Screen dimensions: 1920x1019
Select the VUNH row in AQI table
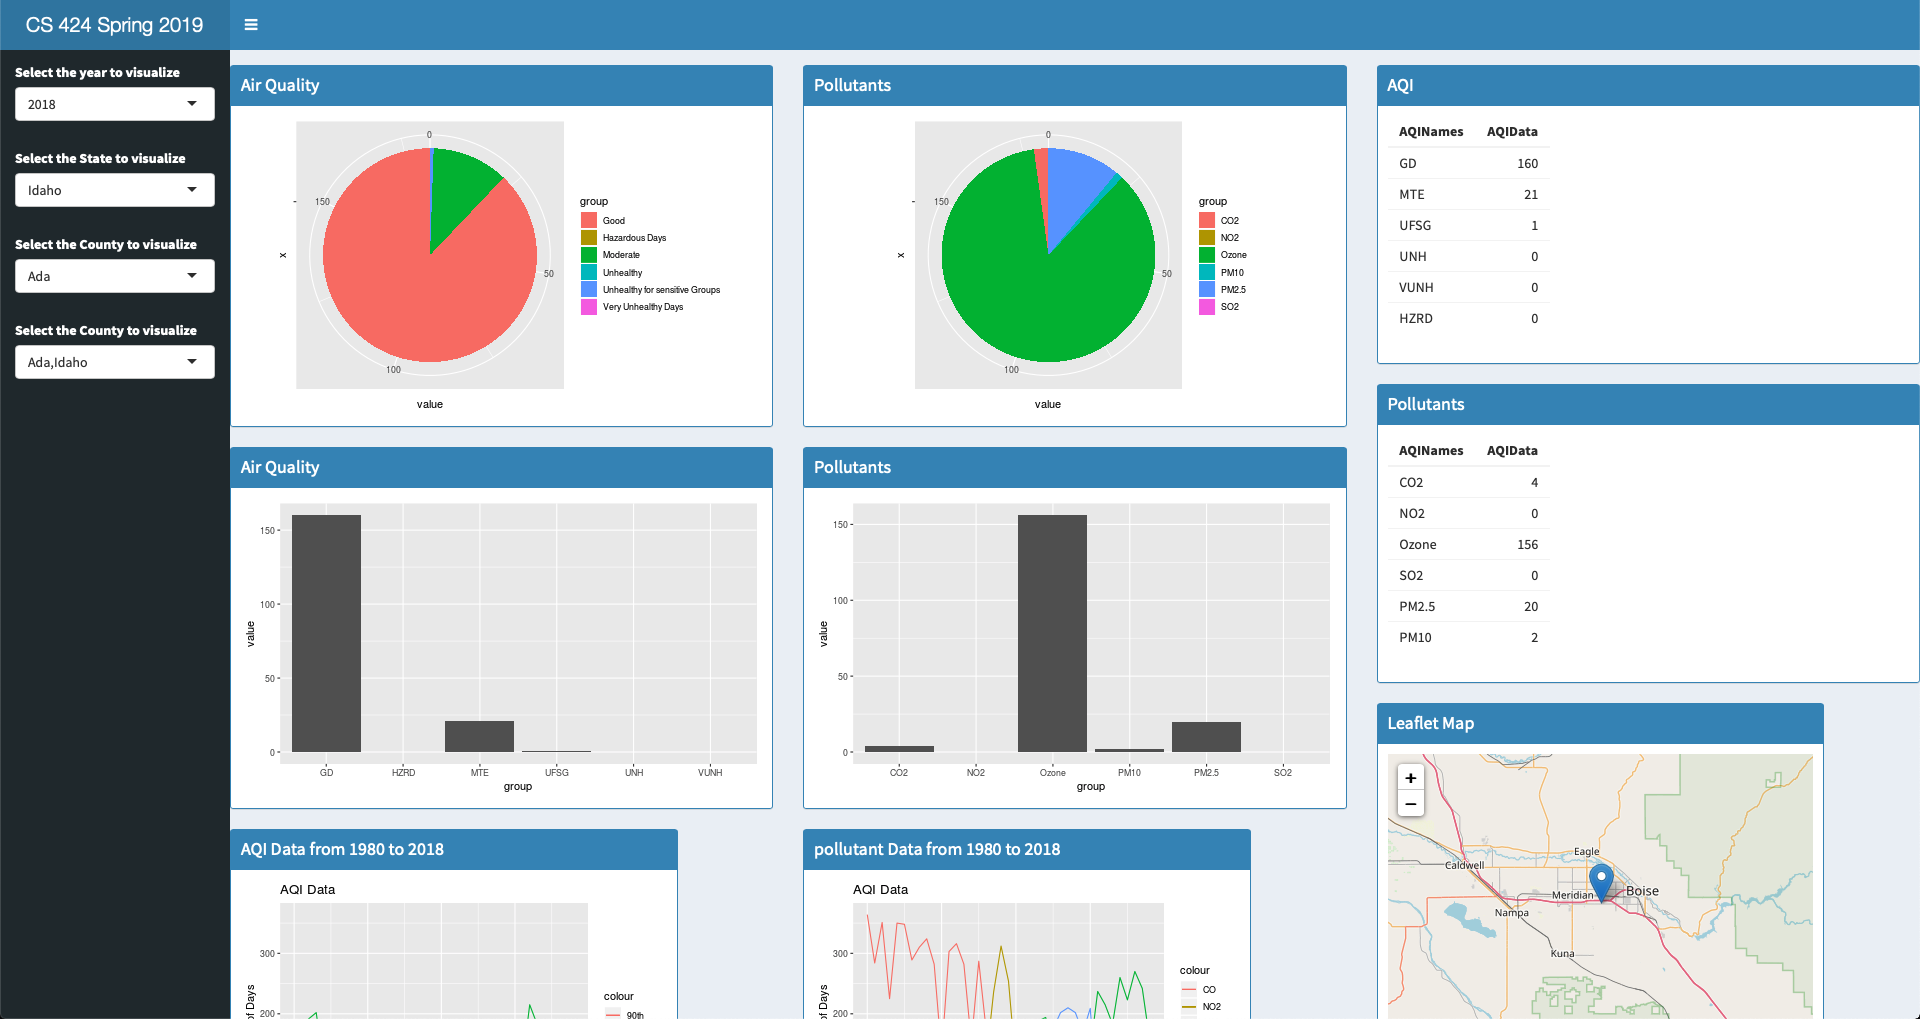[1468, 287]
